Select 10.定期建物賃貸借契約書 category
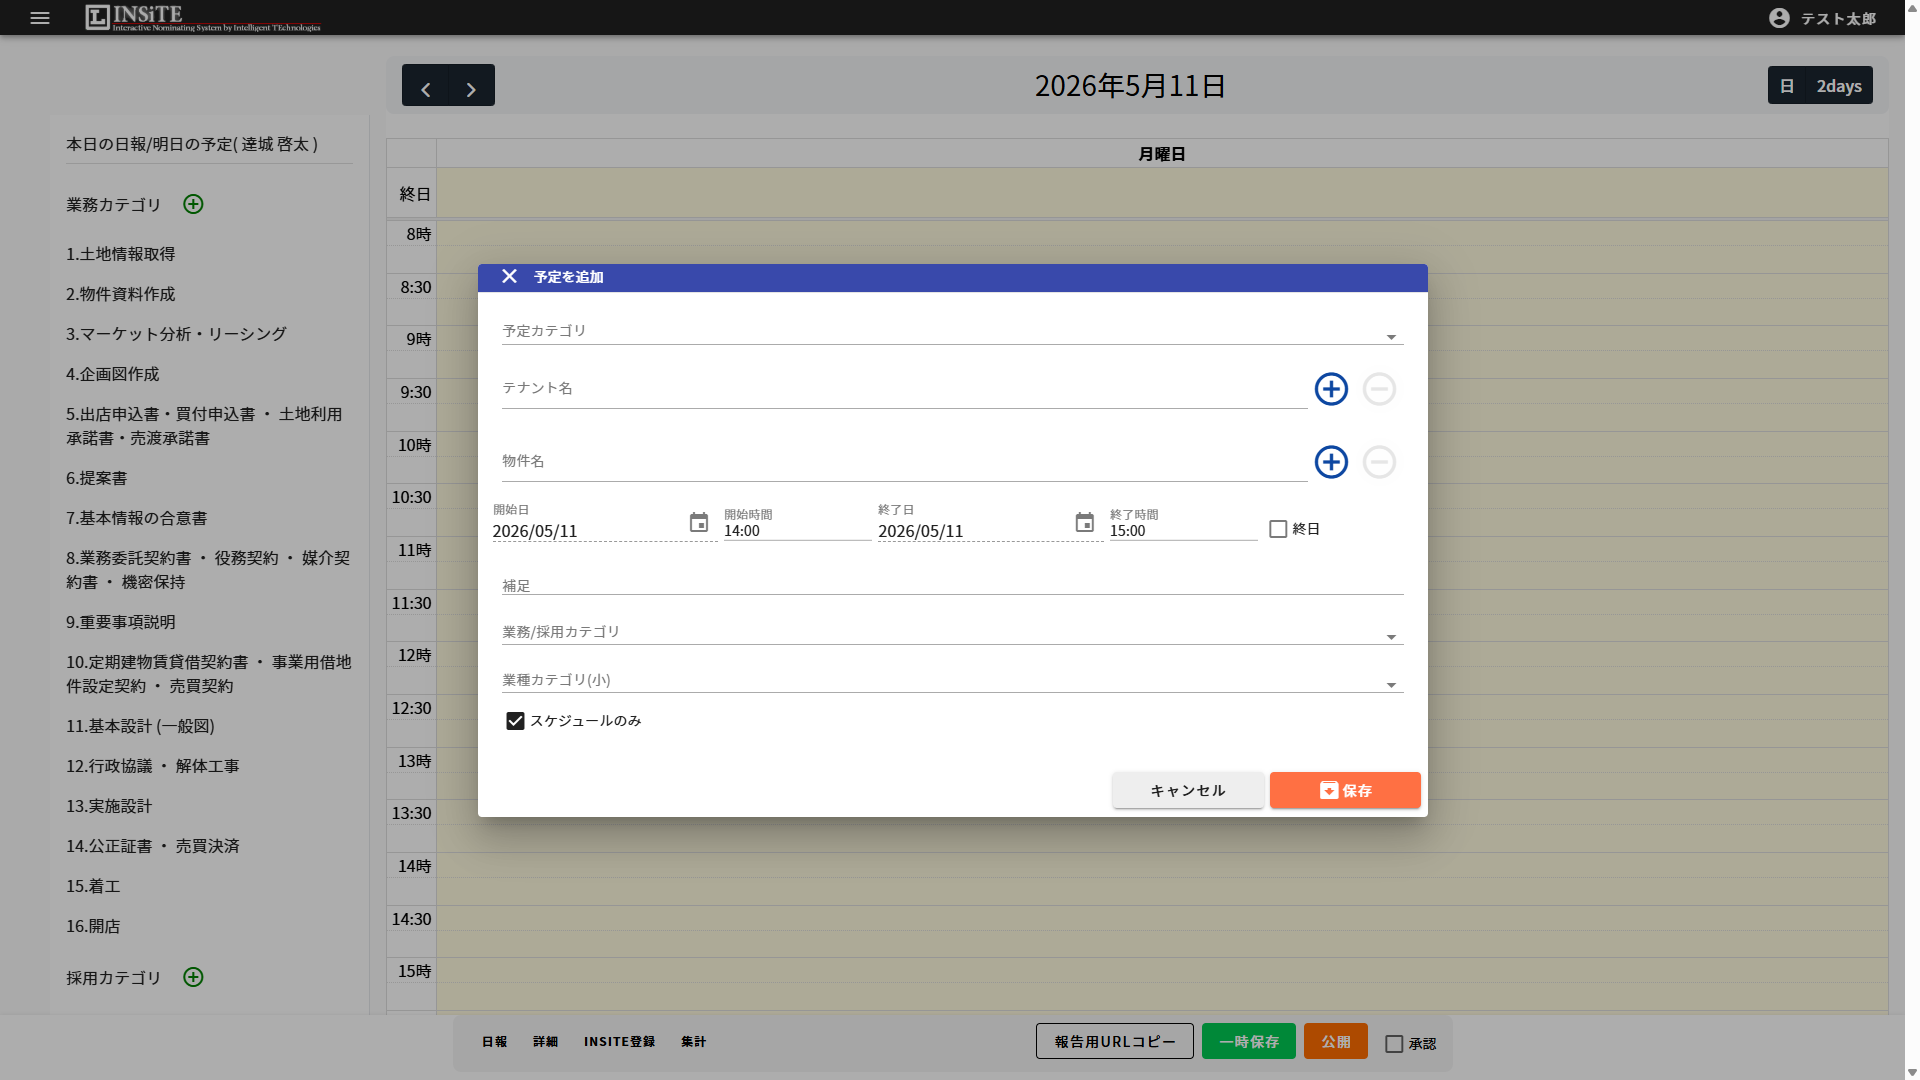Image resolution: width=1920 pixels, height=1080 pixels. point(209,674)
